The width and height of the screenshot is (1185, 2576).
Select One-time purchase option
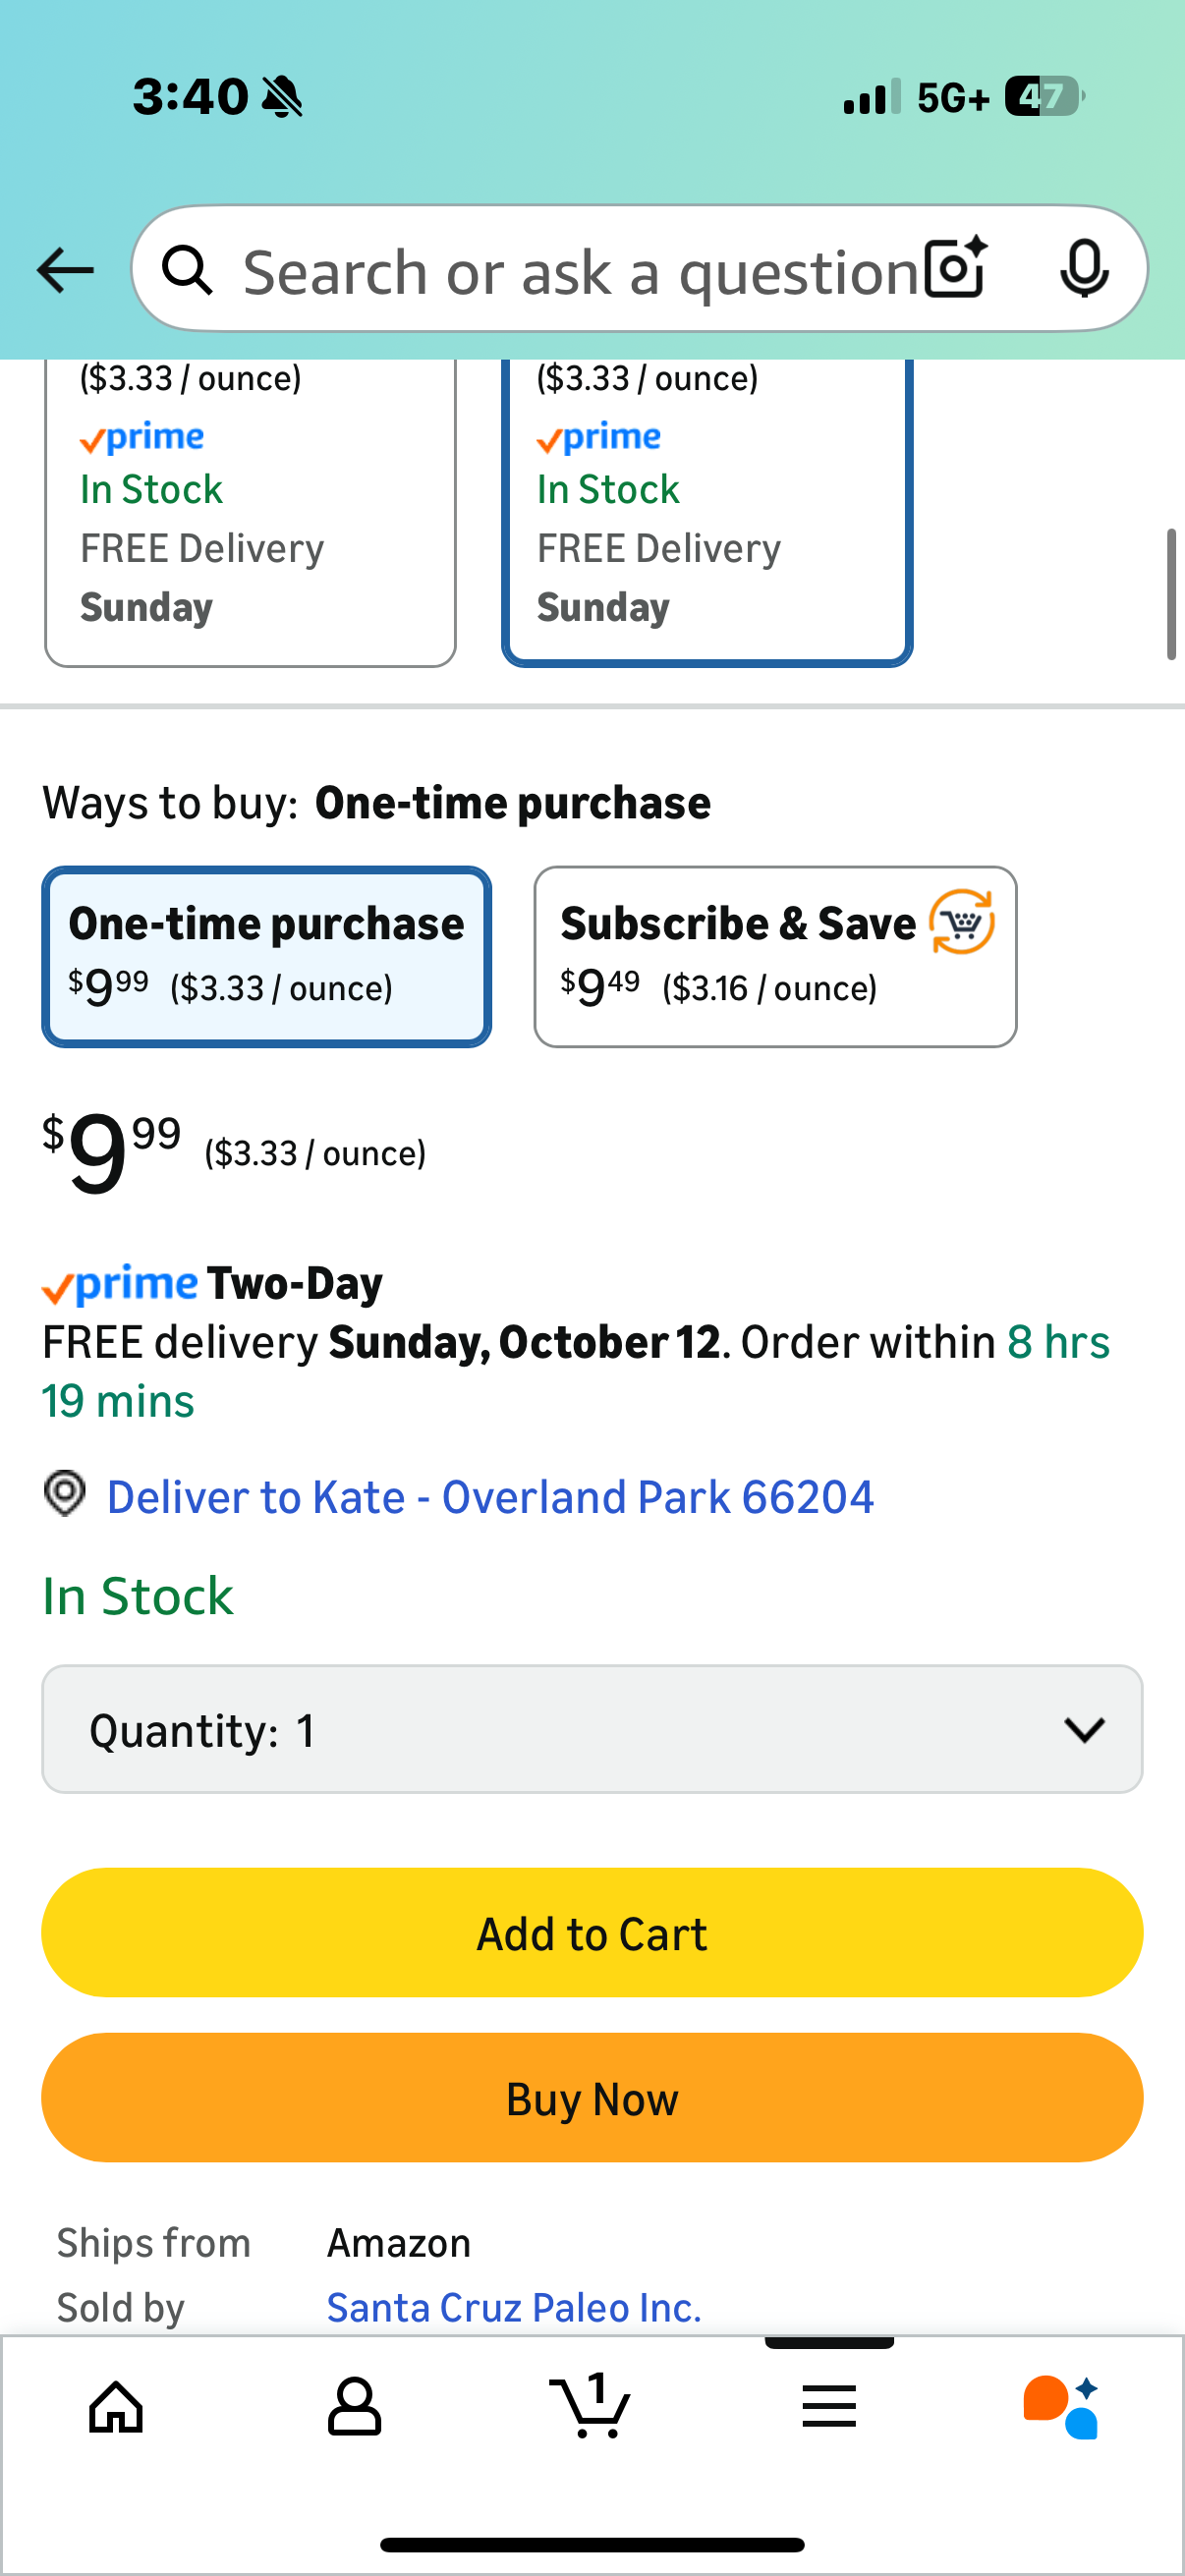point(266,956)
